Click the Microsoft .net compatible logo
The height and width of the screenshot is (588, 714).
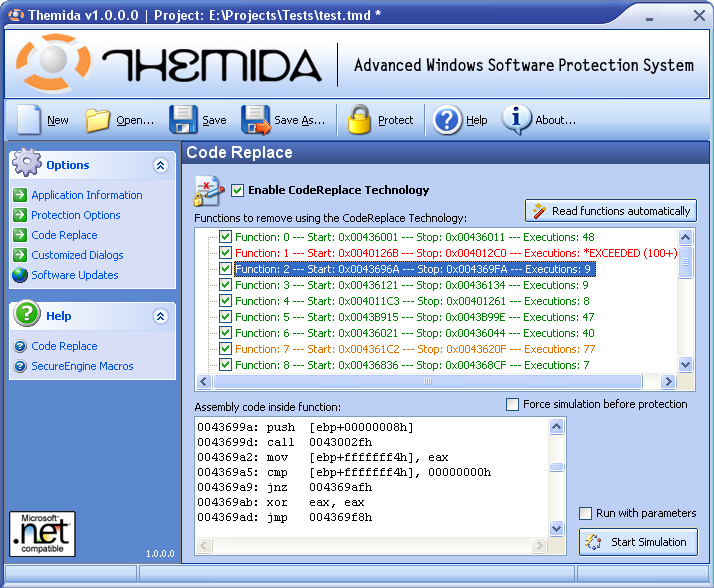coord(42,534)
